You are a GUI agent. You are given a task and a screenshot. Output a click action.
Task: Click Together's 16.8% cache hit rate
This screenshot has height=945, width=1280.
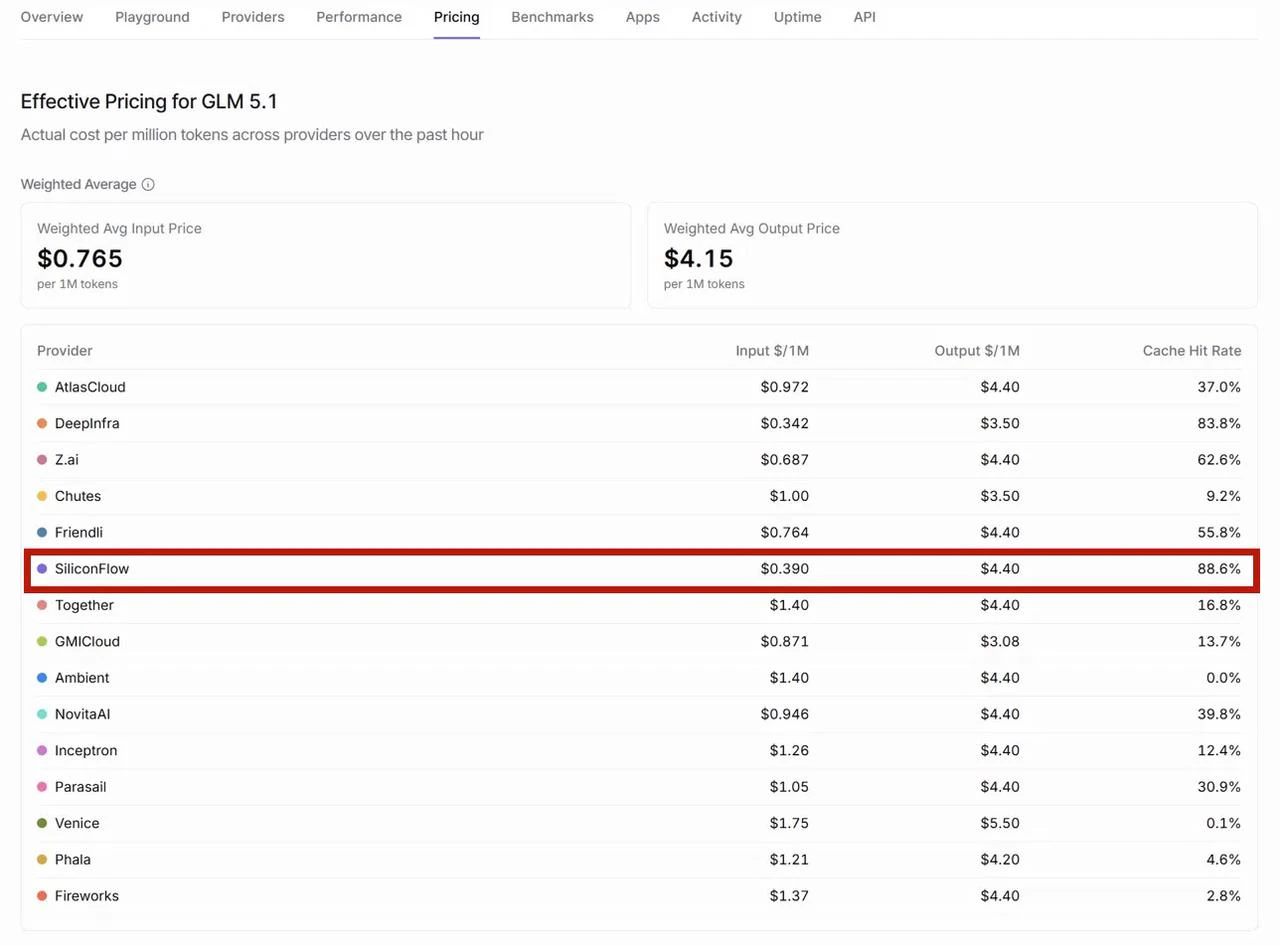pyautogui.click(x=1219, y=605)
